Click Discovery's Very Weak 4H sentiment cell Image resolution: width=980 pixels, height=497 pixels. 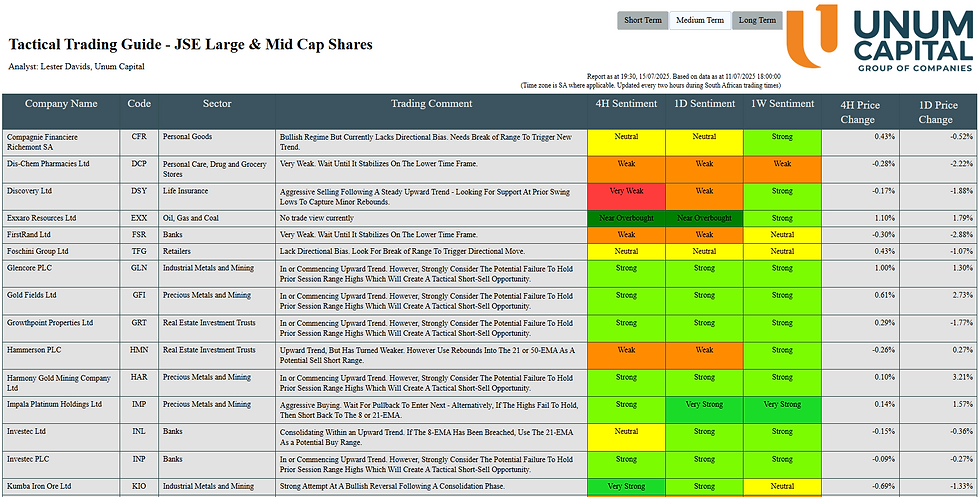click(x=626, y=197)
